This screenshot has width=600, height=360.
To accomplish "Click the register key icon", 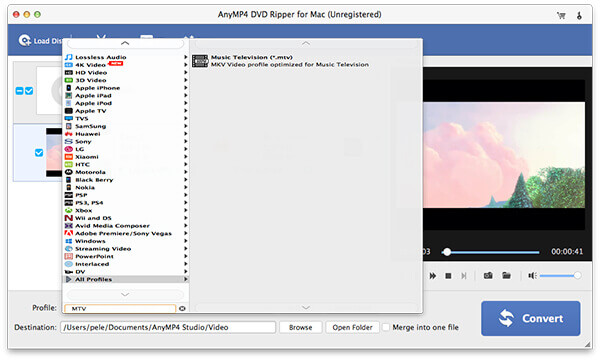I will click(579, 15).
